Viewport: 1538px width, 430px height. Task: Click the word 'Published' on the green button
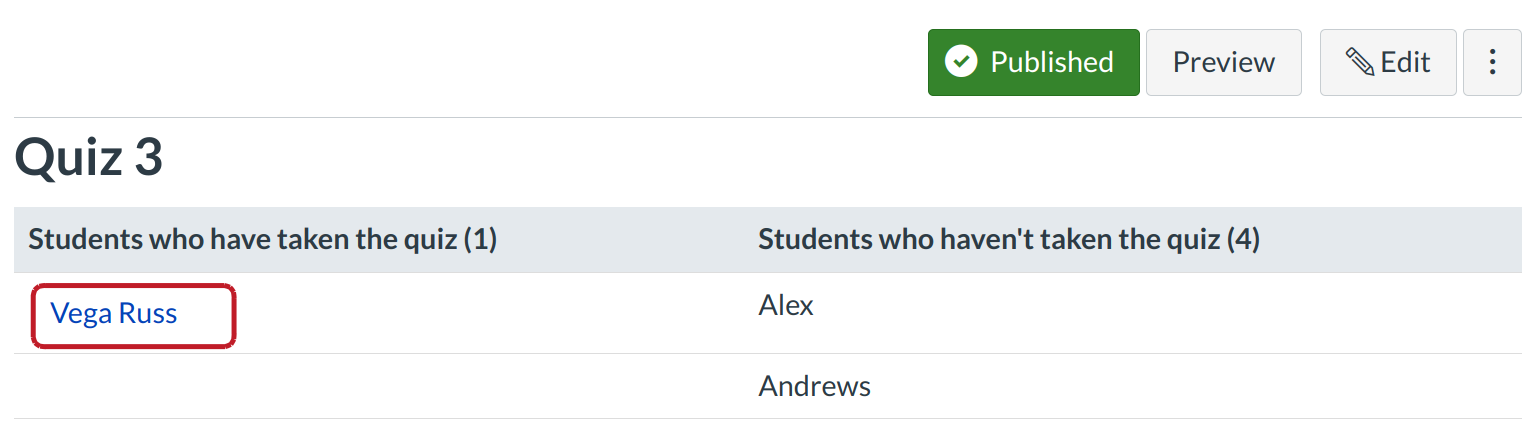[x=1052, y=62]
